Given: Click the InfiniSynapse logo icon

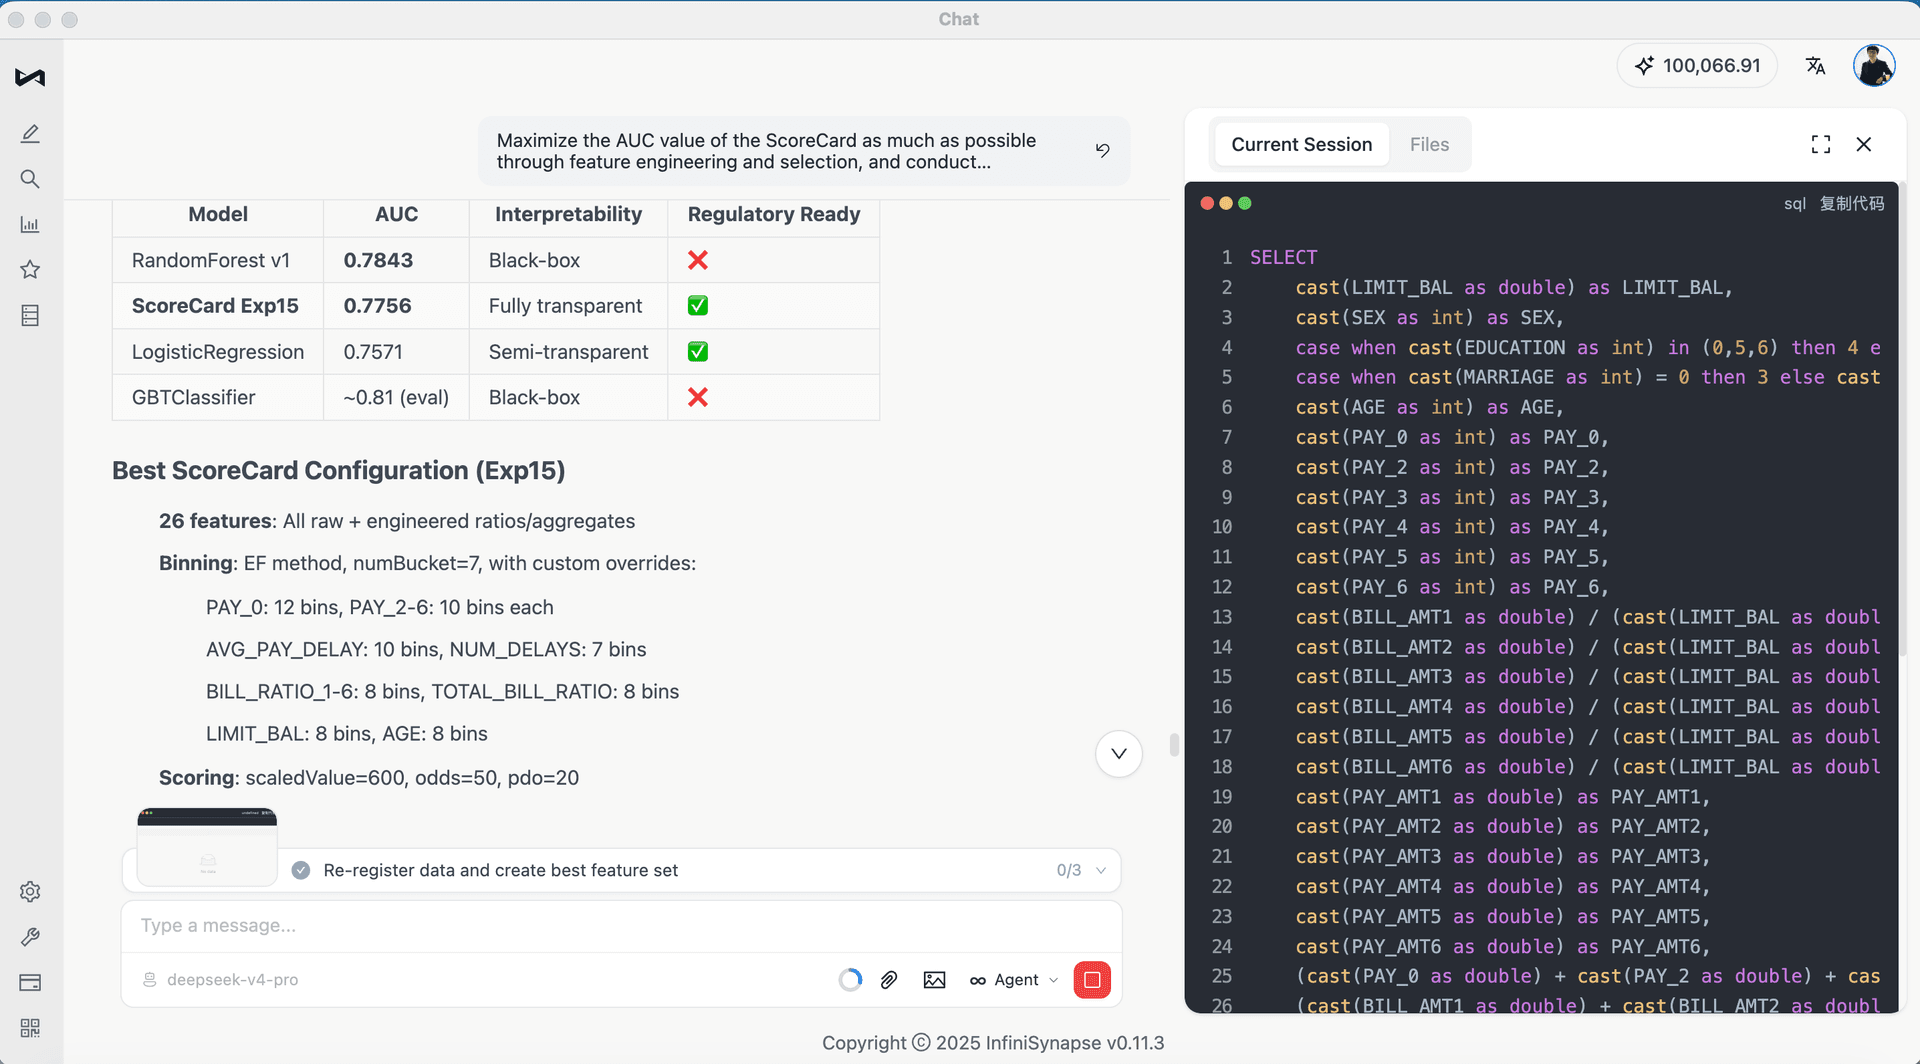Looking at the screenshot, I should click(x=30, y=77).
